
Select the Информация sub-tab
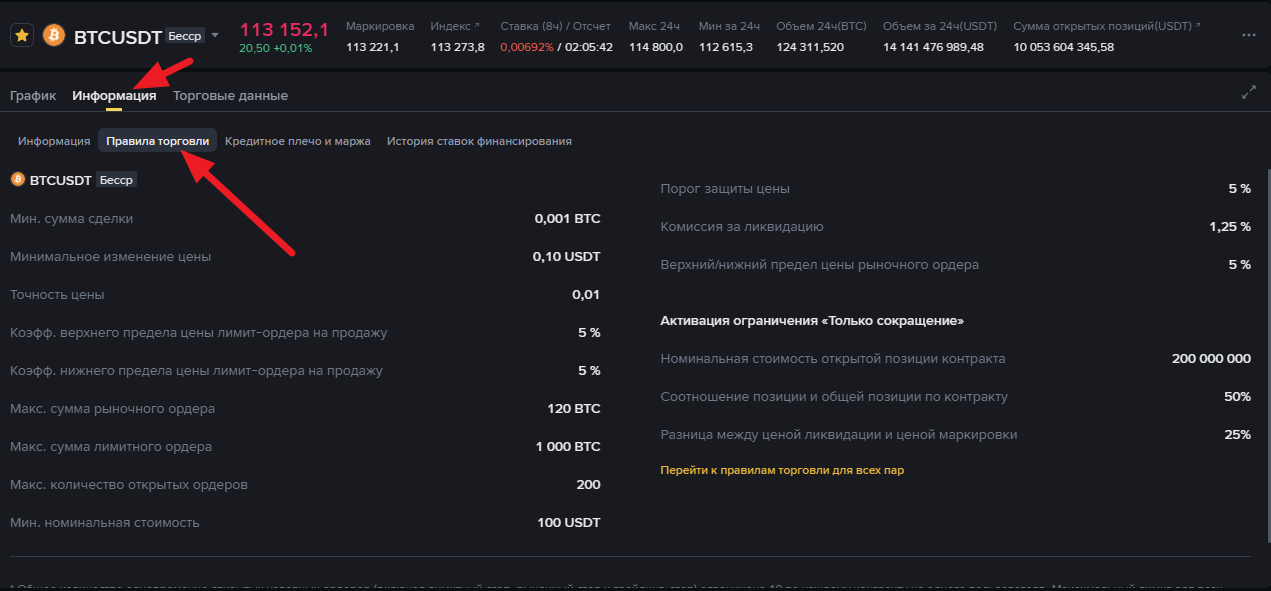pos(54,141)
